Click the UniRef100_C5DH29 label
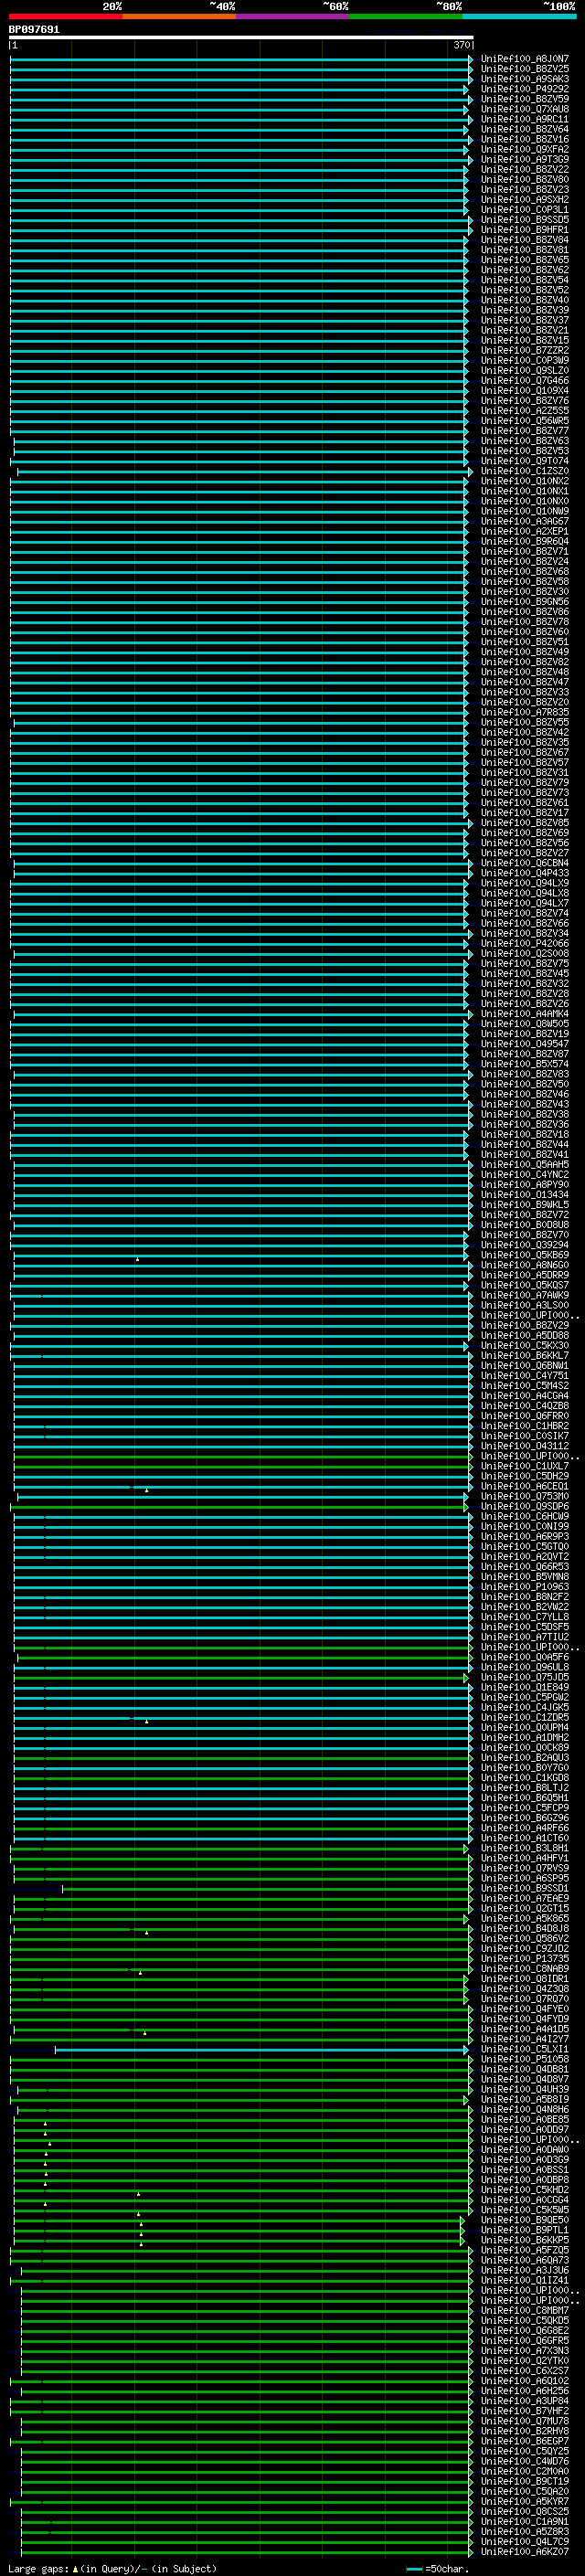This screenshot has width=585, height=2576. [524, 1476]
